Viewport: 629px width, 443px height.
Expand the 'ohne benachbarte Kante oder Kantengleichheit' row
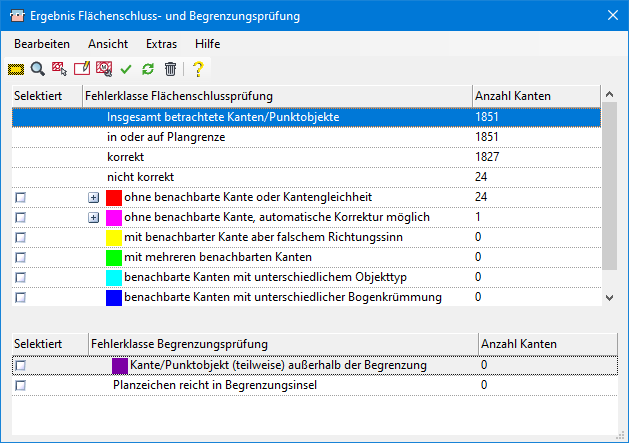coord(94,198)
